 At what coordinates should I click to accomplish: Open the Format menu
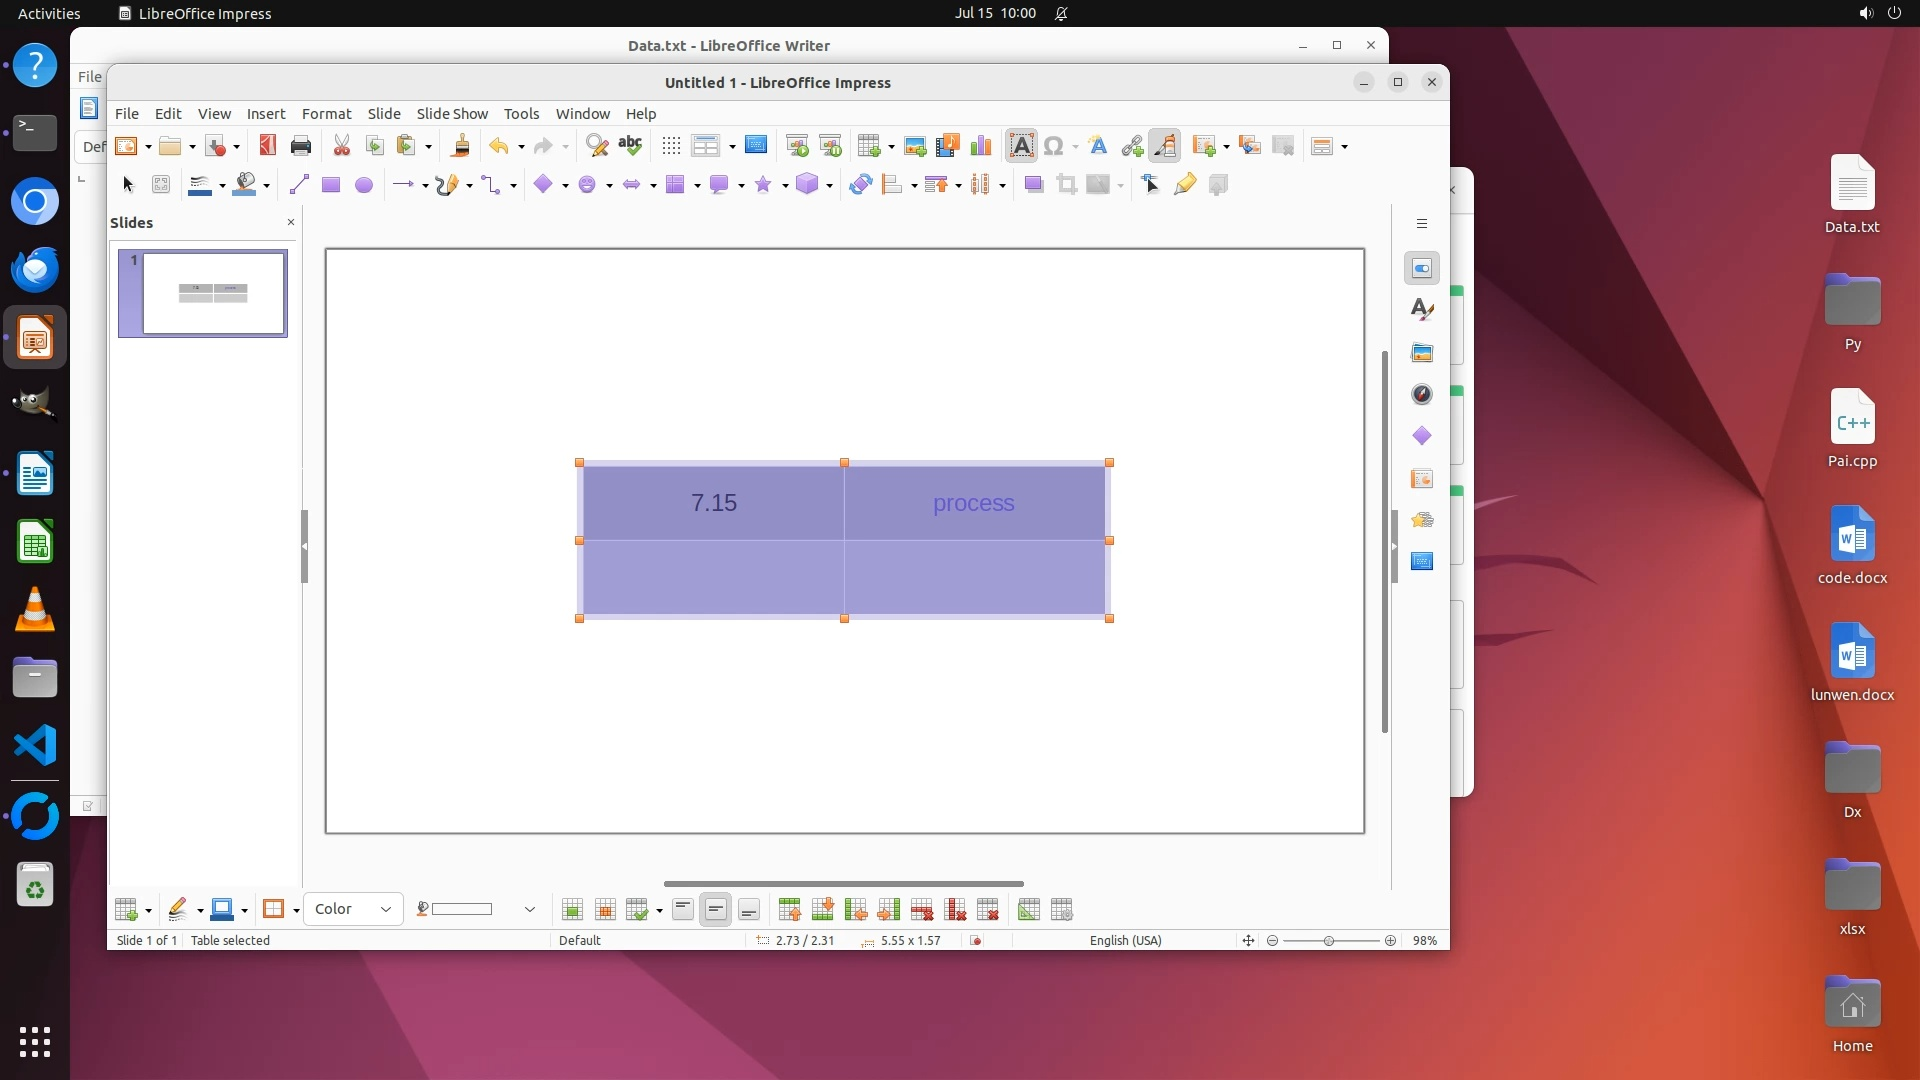point(326,113)
